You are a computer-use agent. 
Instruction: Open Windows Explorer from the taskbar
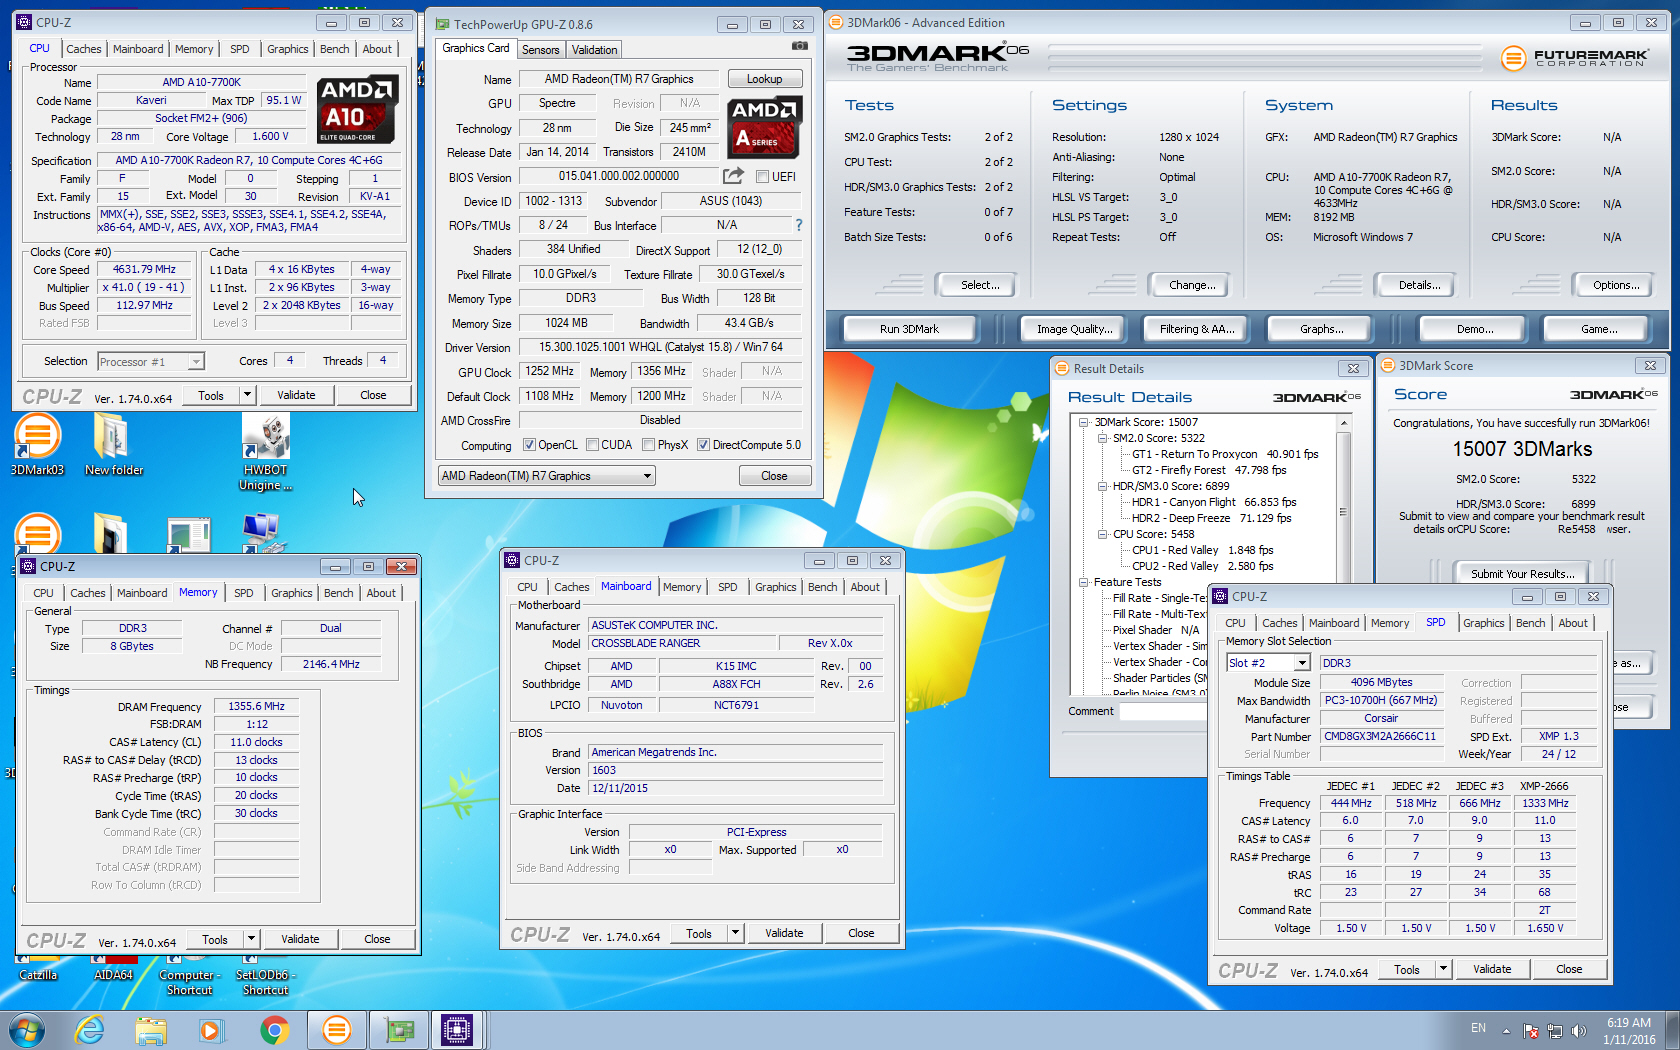151,1030
